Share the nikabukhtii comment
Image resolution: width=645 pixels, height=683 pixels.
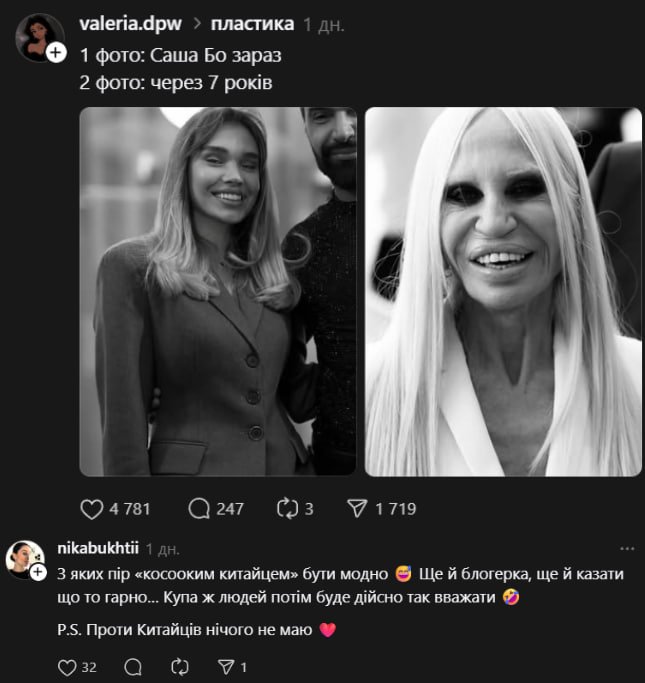coord(226,667)
